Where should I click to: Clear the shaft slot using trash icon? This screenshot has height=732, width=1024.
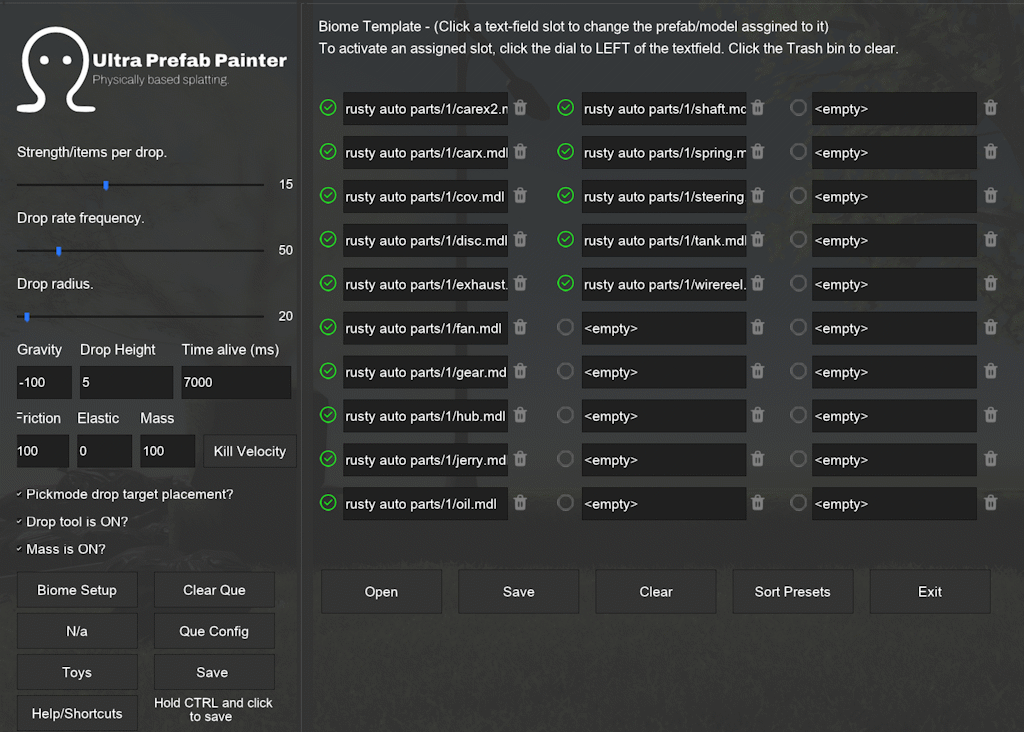(758, 108)
